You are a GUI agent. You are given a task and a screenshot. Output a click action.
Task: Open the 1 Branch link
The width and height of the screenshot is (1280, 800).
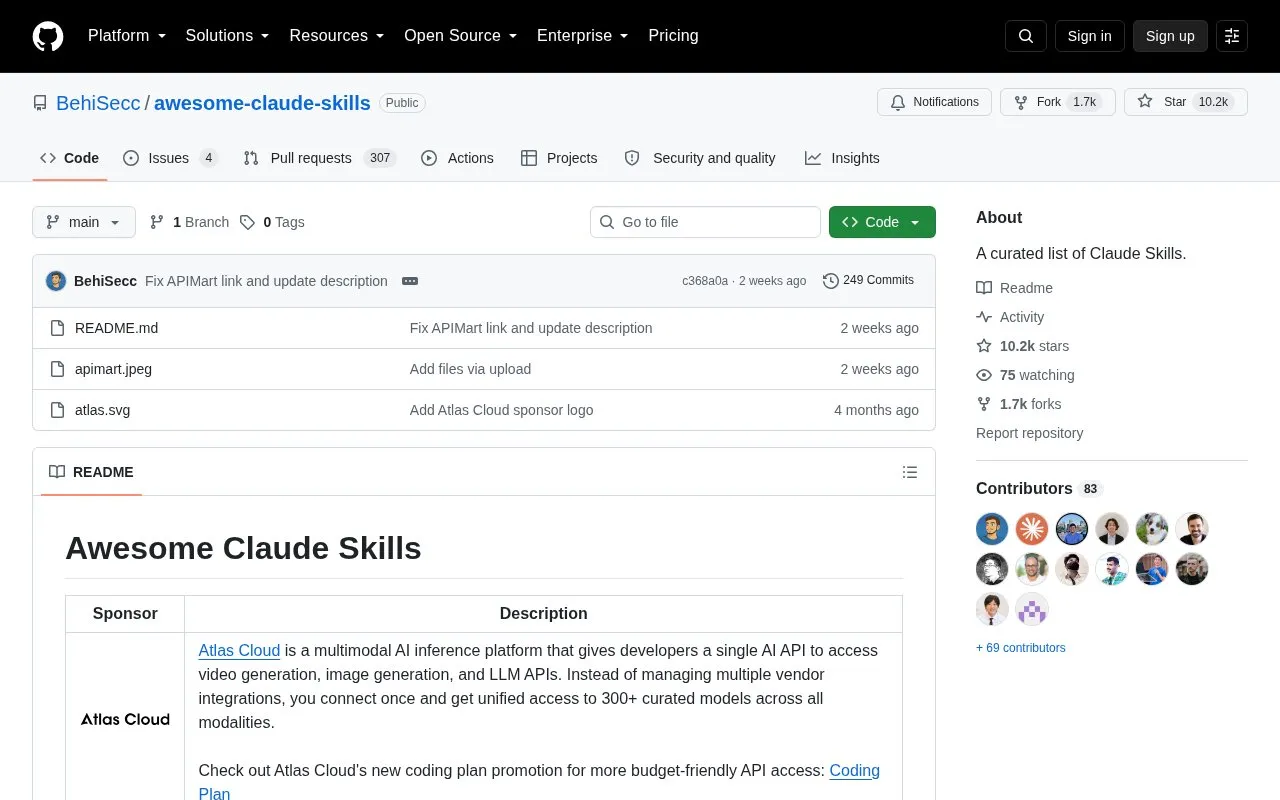[x=189, y=222]
